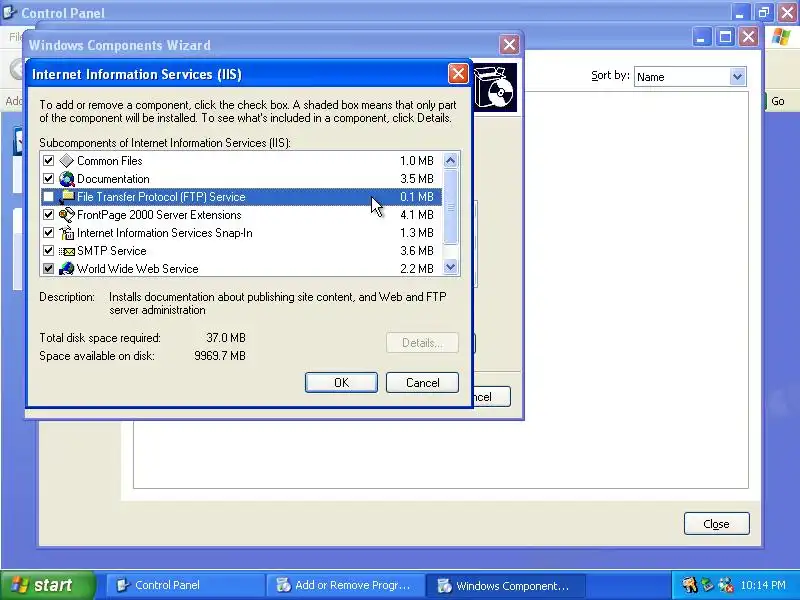Uncheck the Common Files checkbox

pyautogui.click(x=48, y=161)
